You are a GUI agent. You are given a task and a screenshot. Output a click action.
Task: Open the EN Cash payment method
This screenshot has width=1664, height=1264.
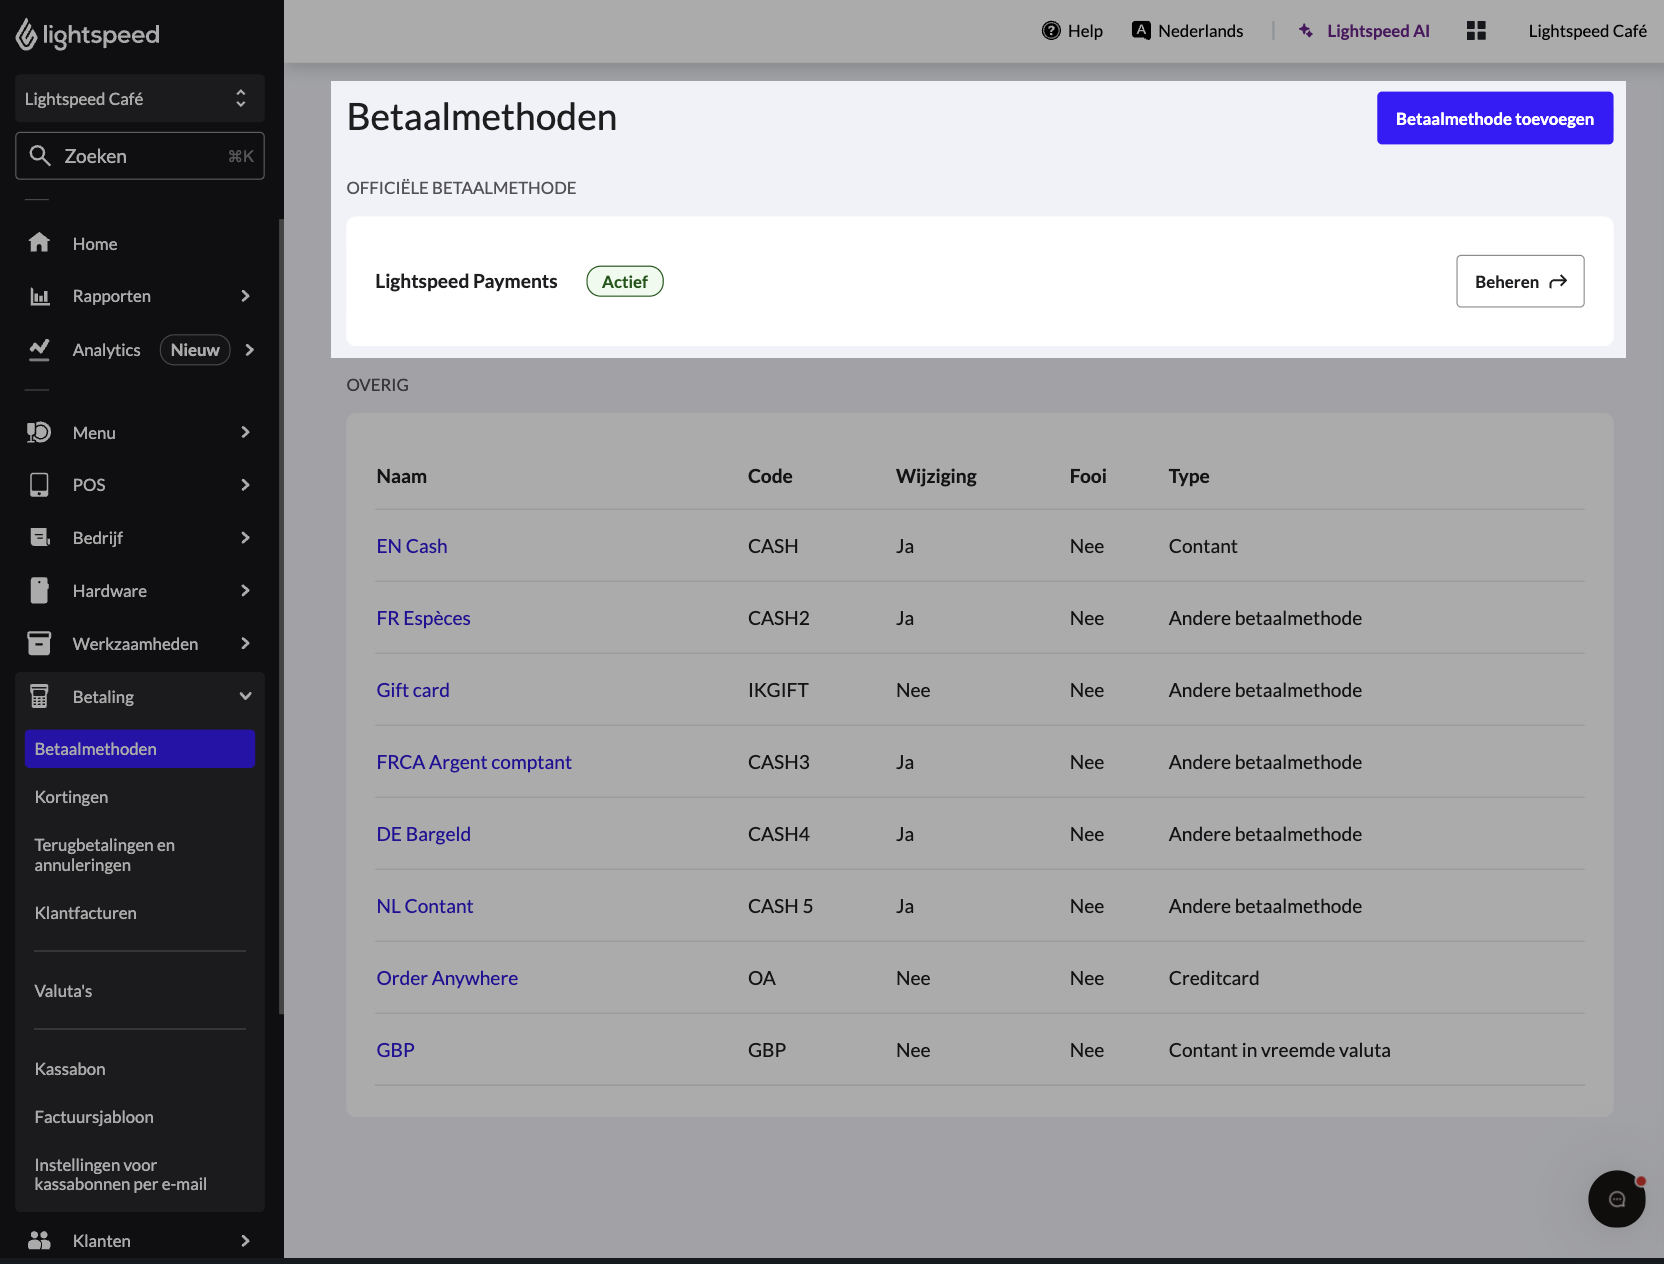412,546
